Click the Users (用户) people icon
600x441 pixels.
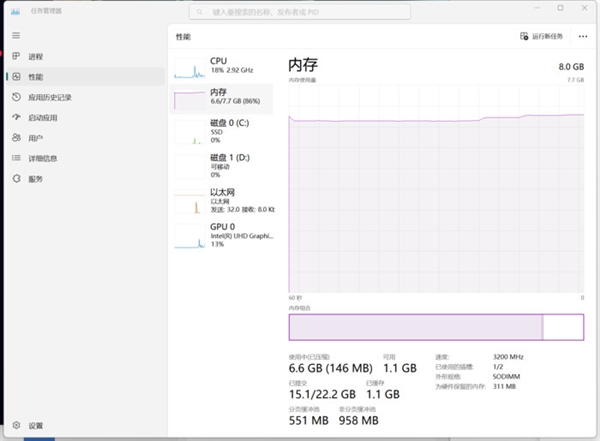click(16, 137)
